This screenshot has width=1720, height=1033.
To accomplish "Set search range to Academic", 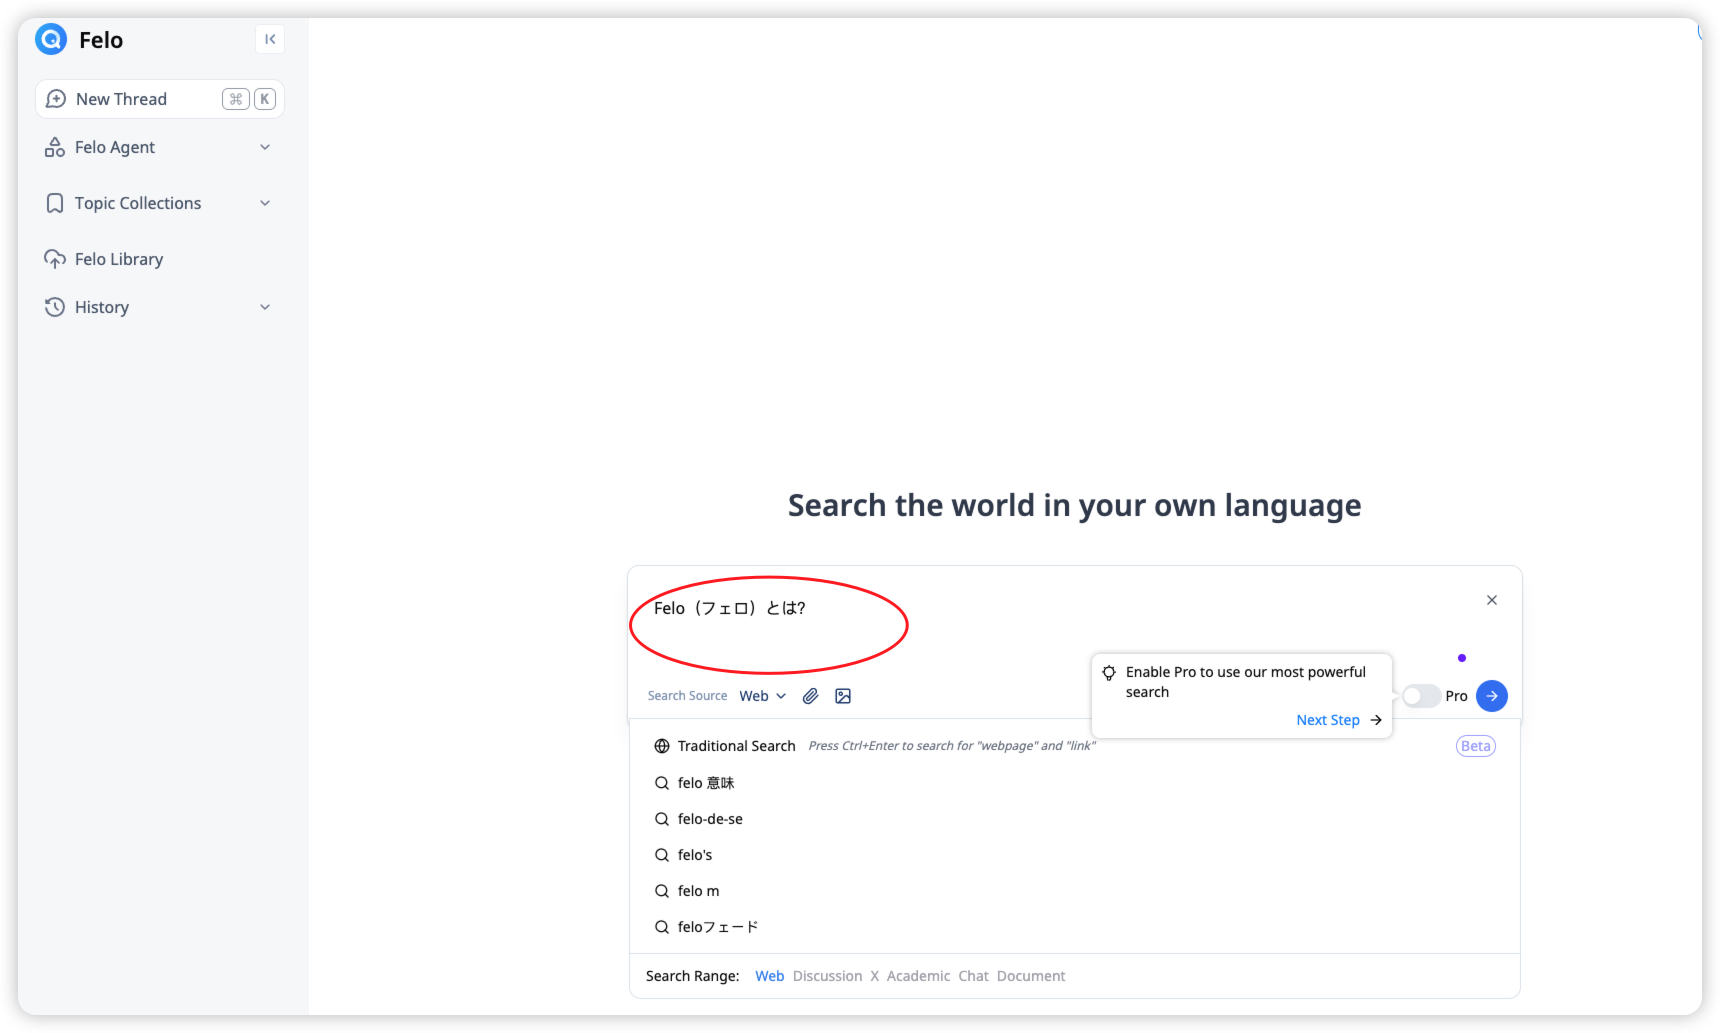I will click(x=918, y=976).
